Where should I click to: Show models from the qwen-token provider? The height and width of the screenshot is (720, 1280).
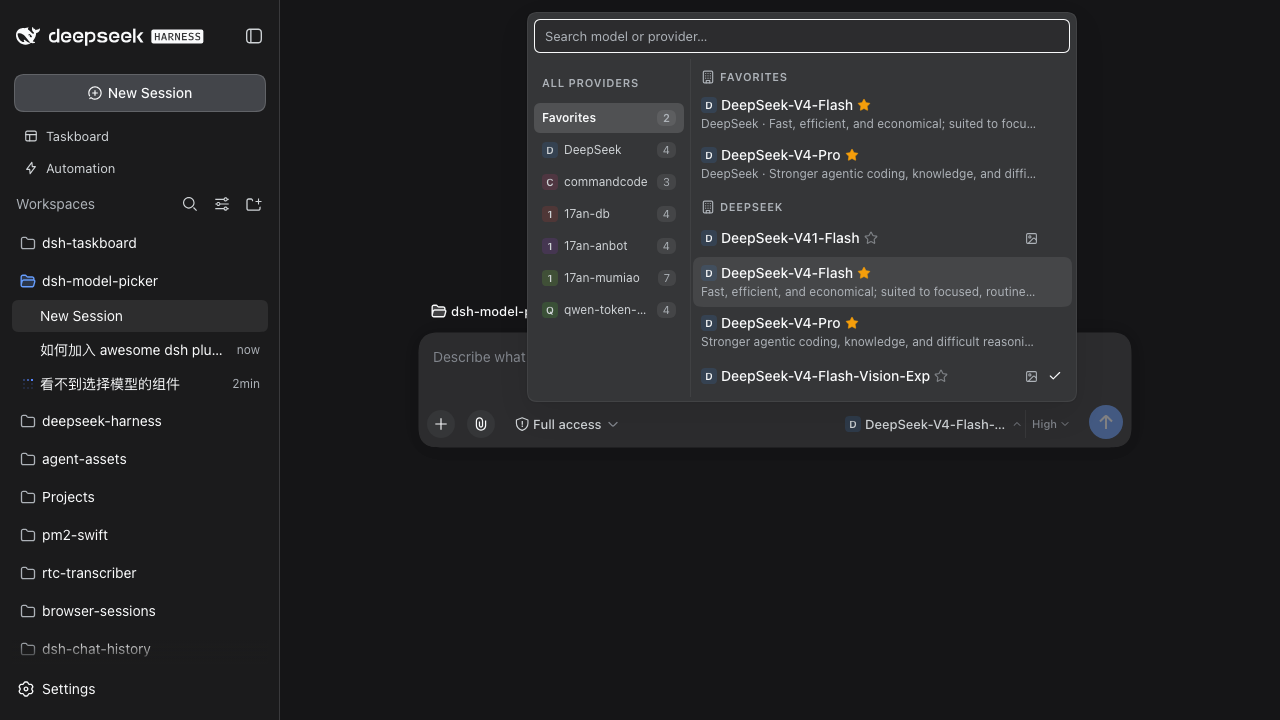[609, 310]
